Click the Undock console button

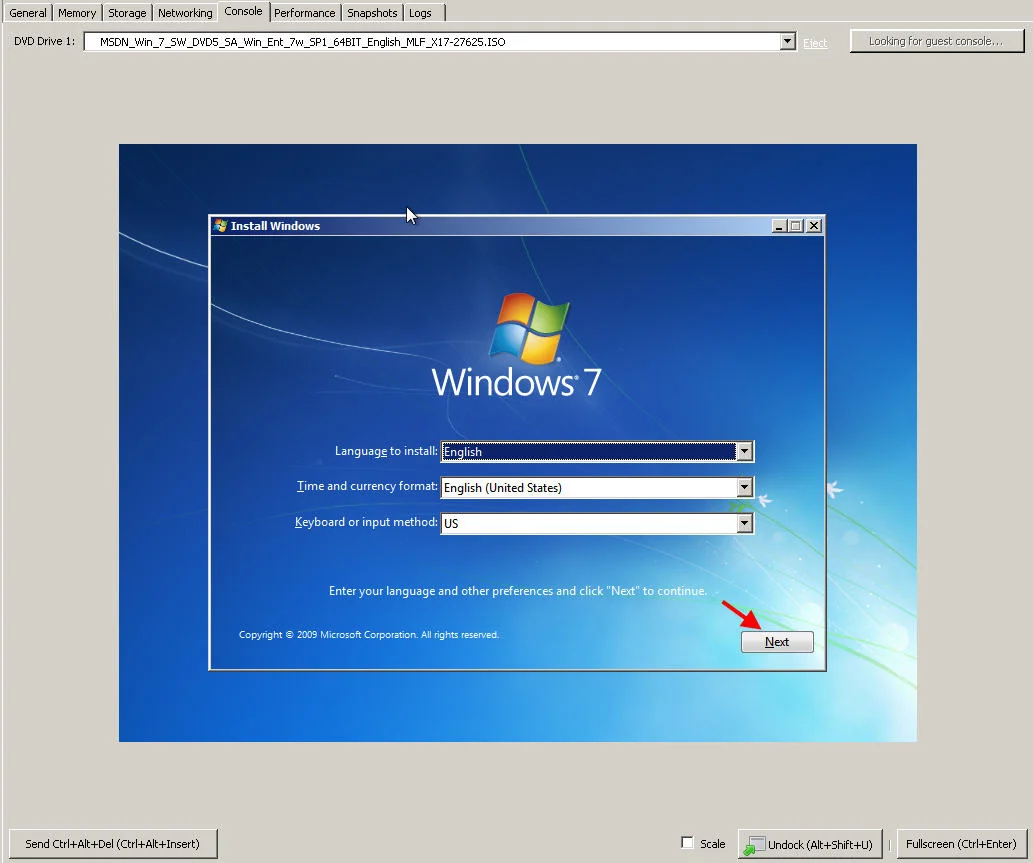tap(810, 844)
